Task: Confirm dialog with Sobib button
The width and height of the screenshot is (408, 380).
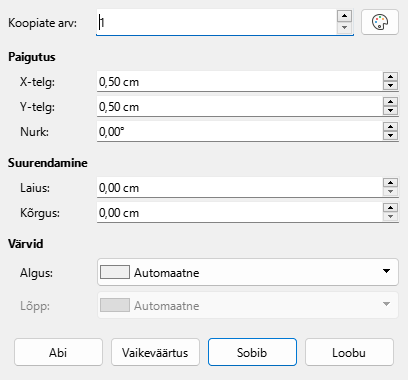Action: click(252, 352)
